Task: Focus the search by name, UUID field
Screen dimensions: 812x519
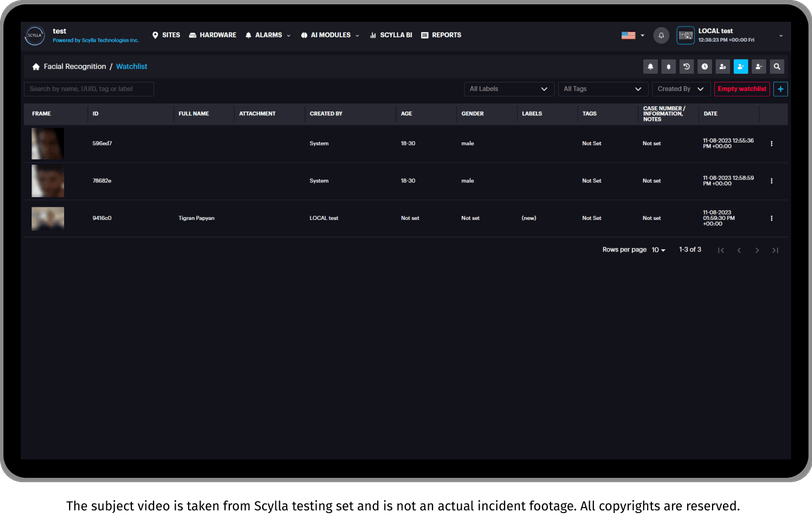Action: [x=89, y=89]
